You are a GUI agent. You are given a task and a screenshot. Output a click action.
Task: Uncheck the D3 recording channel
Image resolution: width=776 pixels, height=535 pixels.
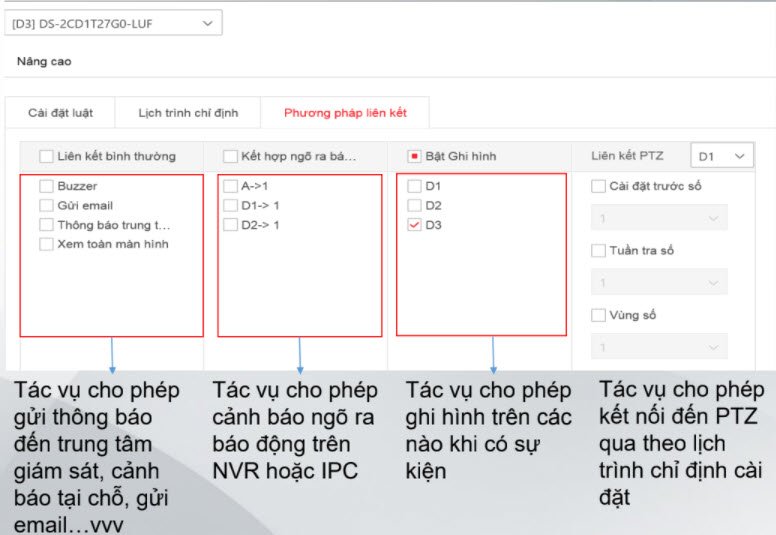click(x=414, y=225)
